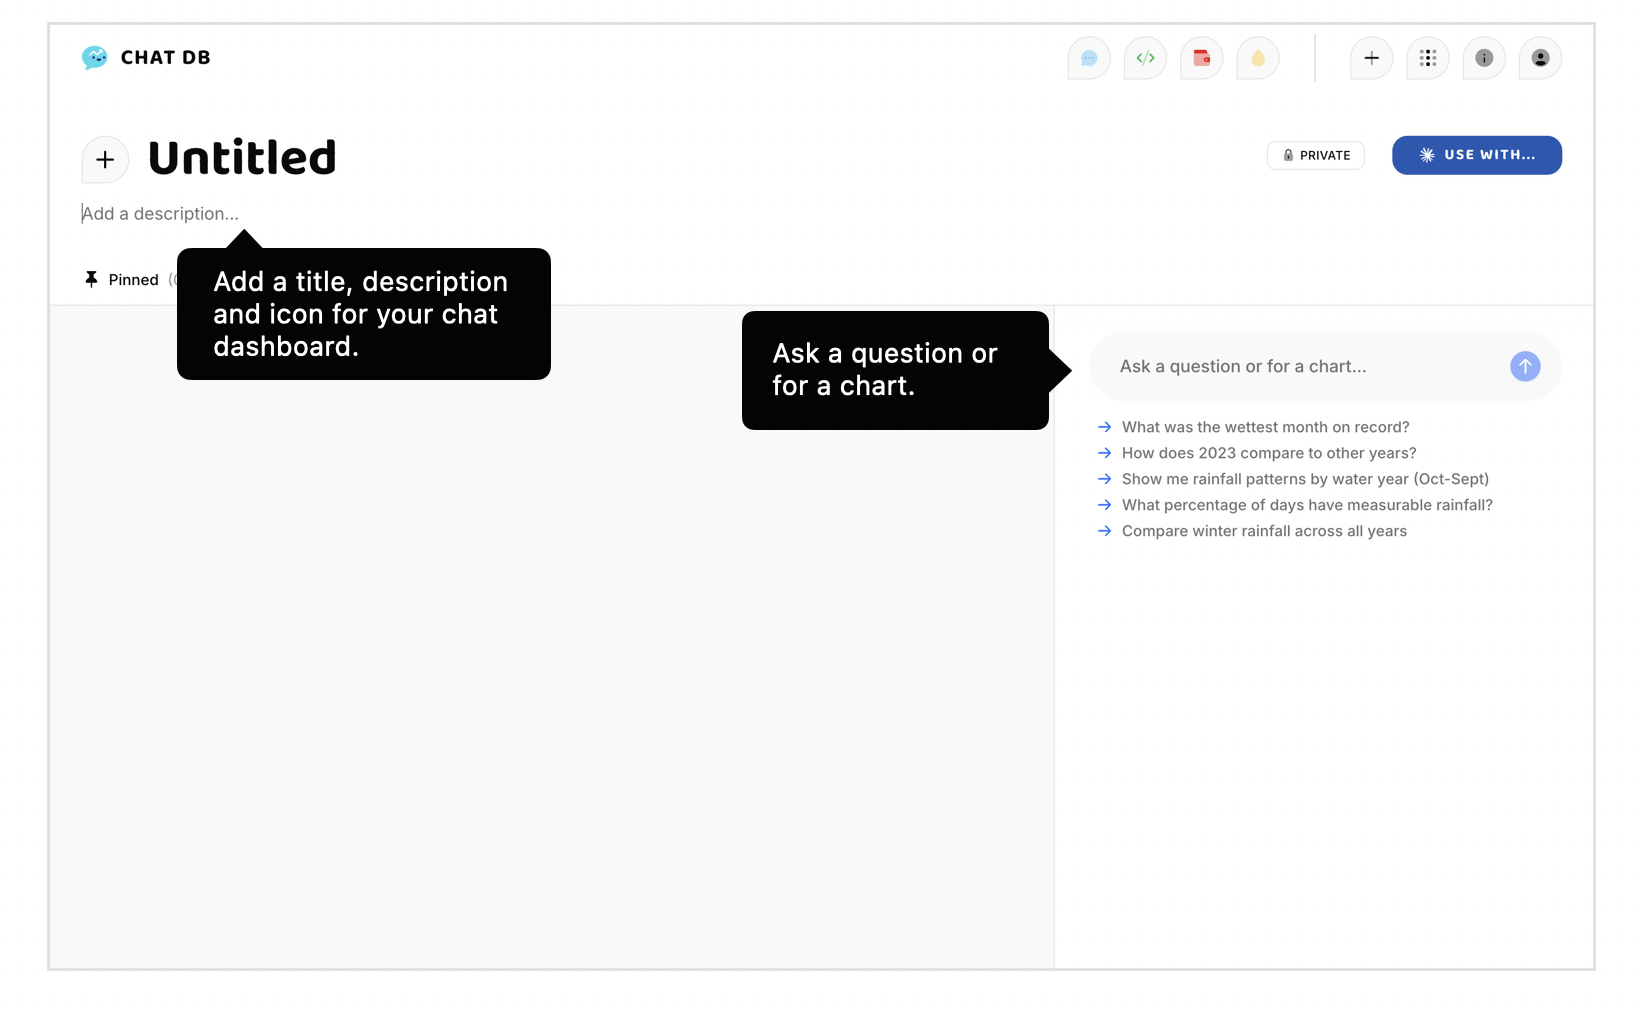The width and height of the screenshot is (1644, 1018).
Task: Click the Chat DB logo icon
Action: (95, 58)
